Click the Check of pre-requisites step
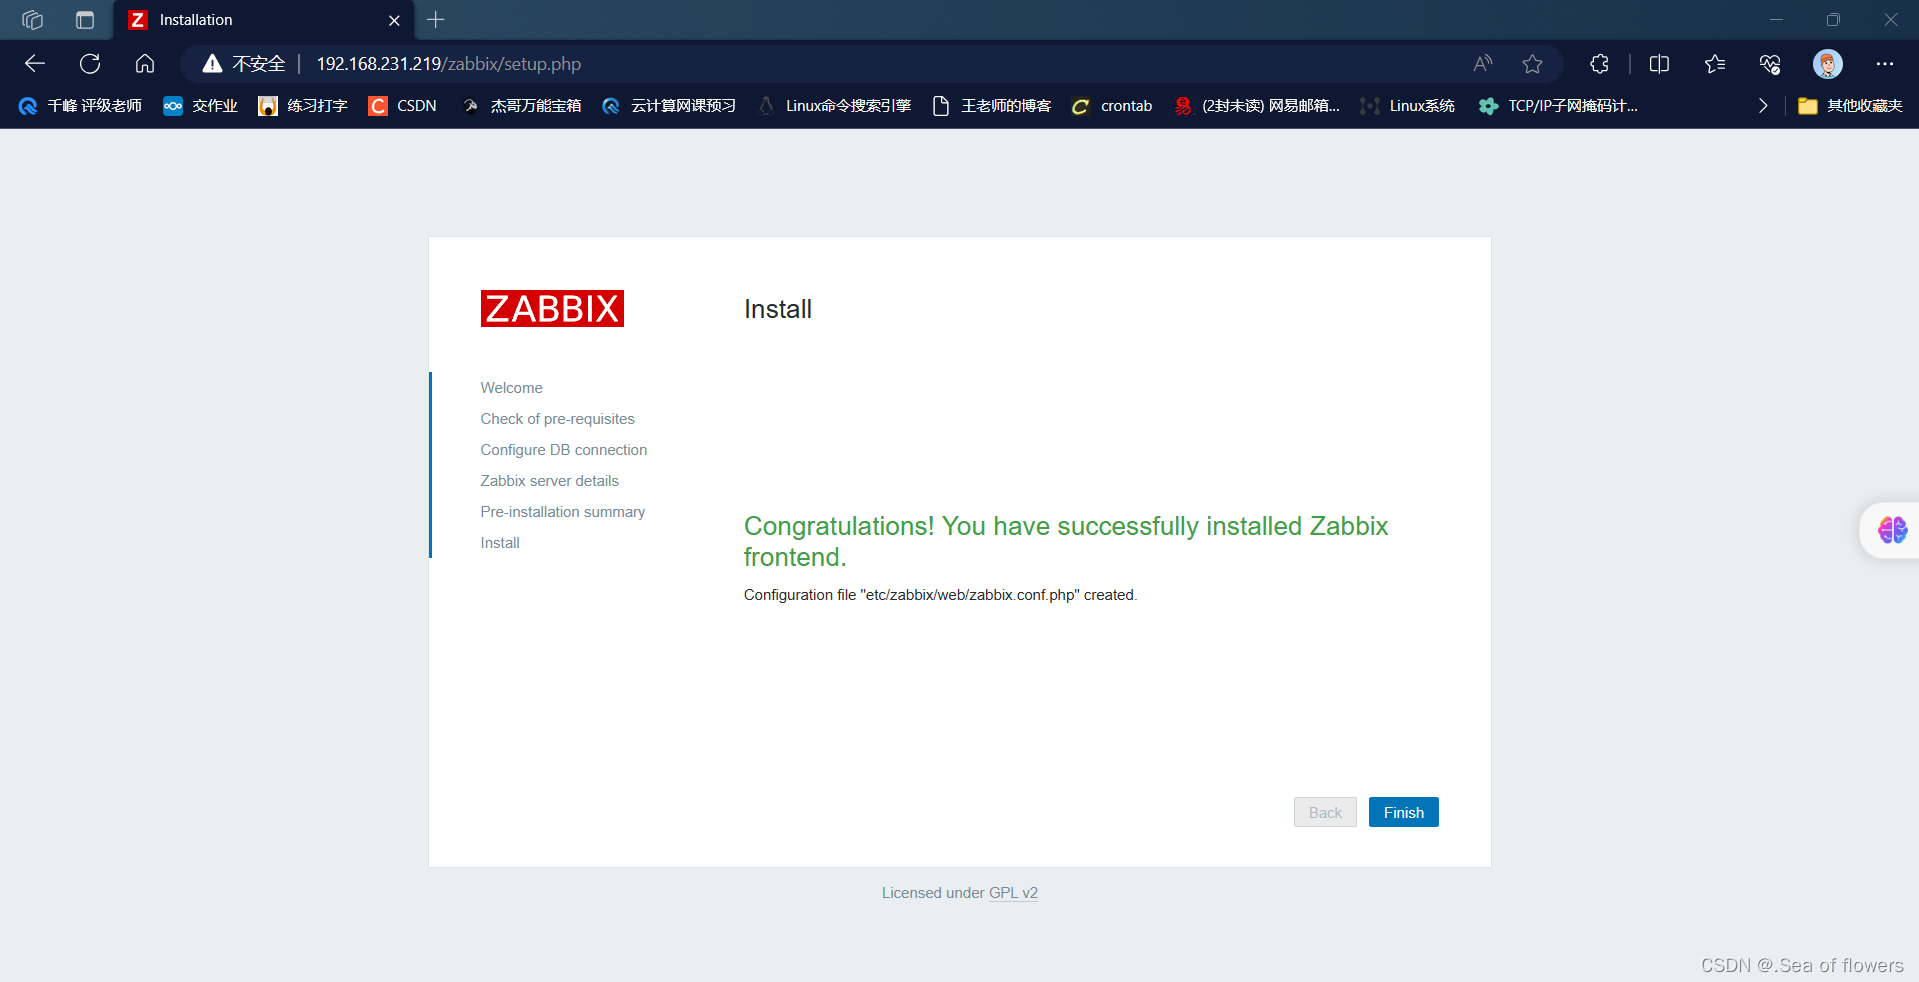Screen dimensions: 1919x982 pyautogui.click(x=557, y=419)
